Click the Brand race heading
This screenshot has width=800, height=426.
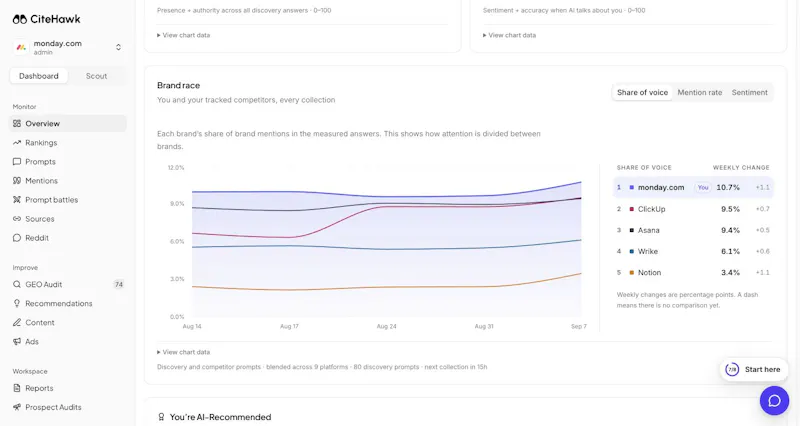coord(179,86)
